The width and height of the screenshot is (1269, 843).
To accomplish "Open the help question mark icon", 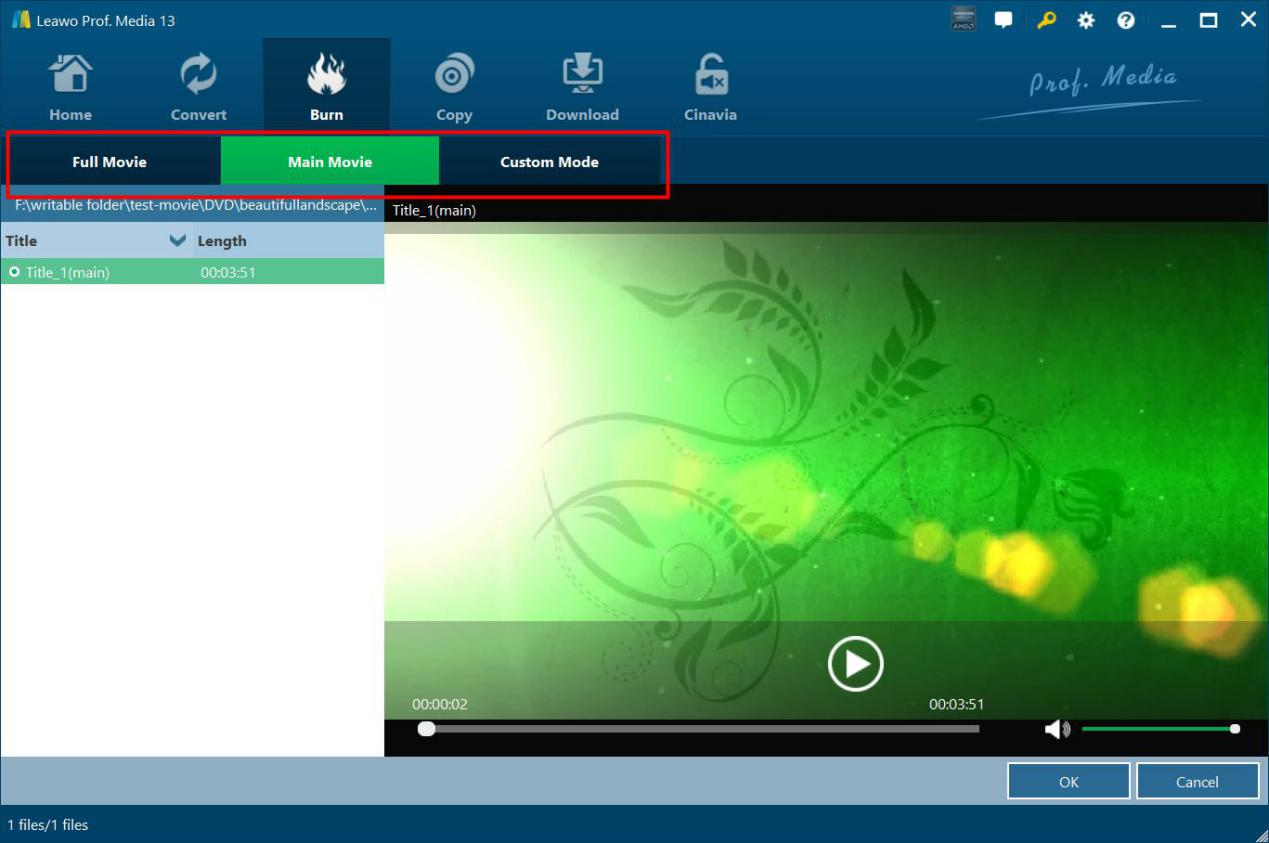I will tap(1126, 20).
